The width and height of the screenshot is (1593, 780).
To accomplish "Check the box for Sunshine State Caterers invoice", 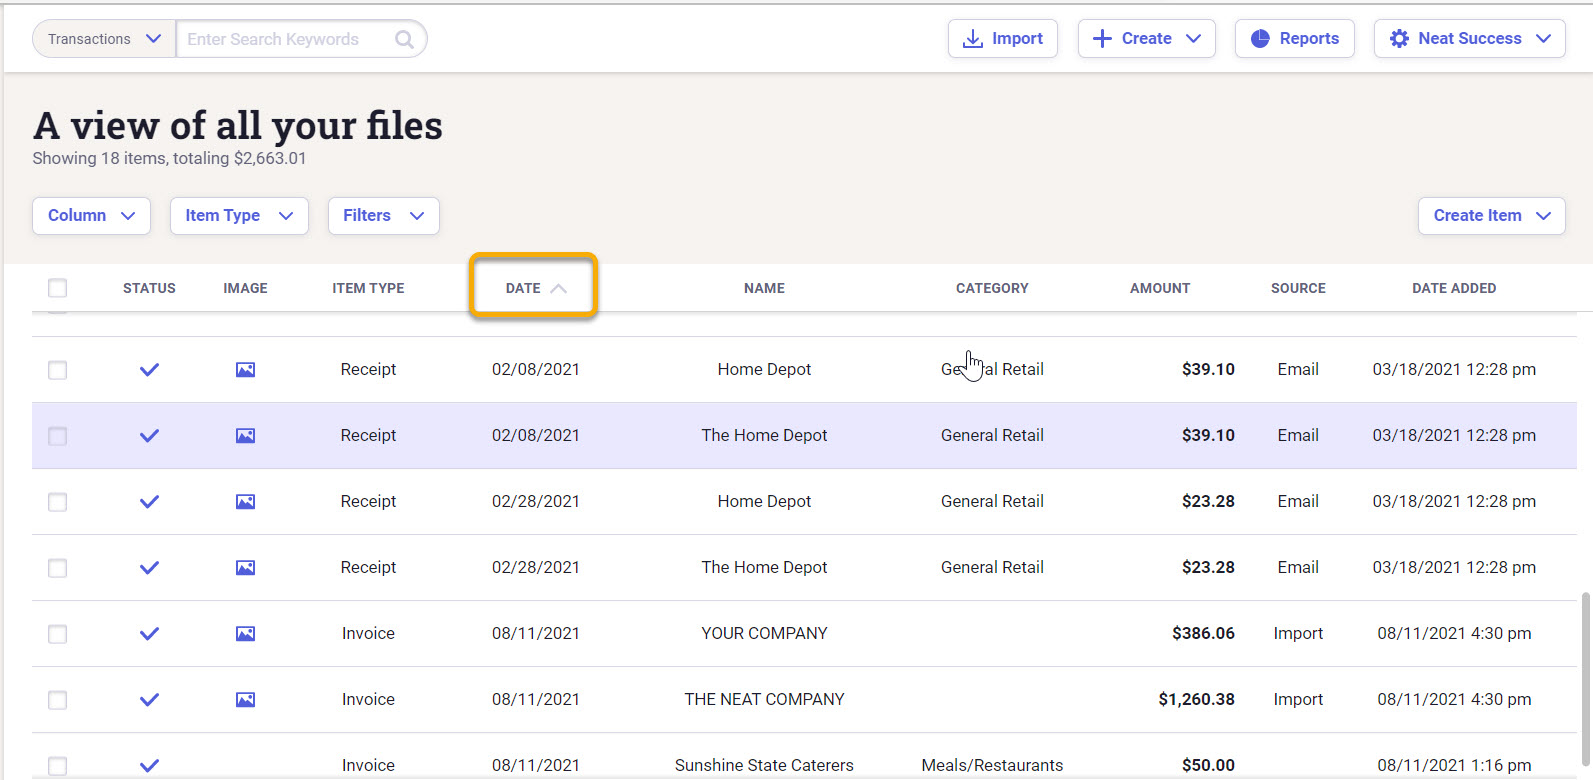I will (58, 766).
